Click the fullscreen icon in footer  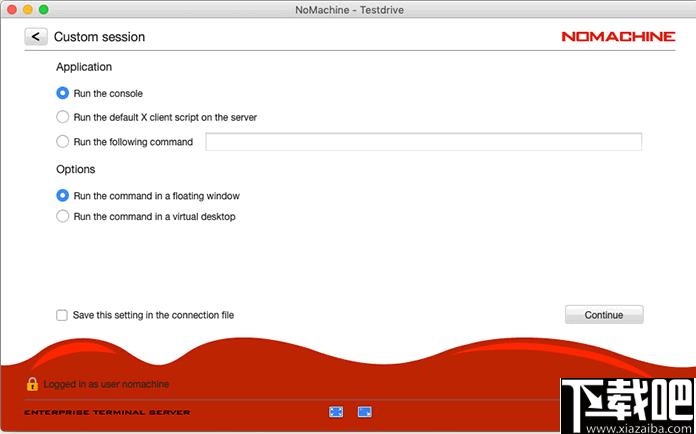click(x=336, y=412)
